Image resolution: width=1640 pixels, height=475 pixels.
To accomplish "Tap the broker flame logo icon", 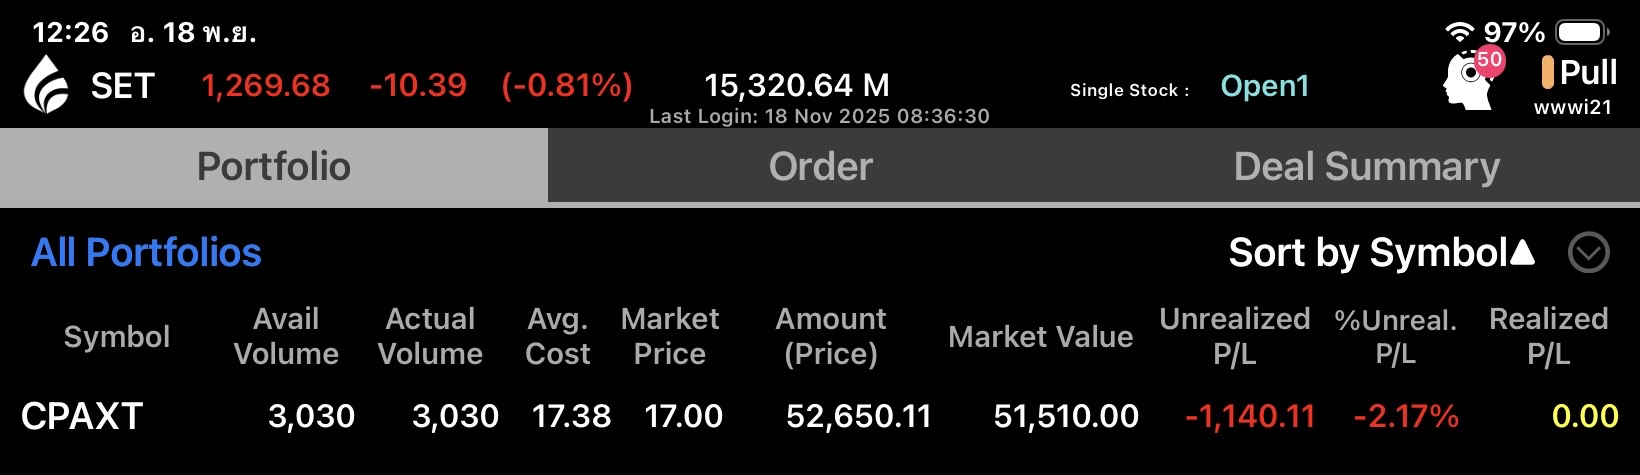I will [46, 84].
